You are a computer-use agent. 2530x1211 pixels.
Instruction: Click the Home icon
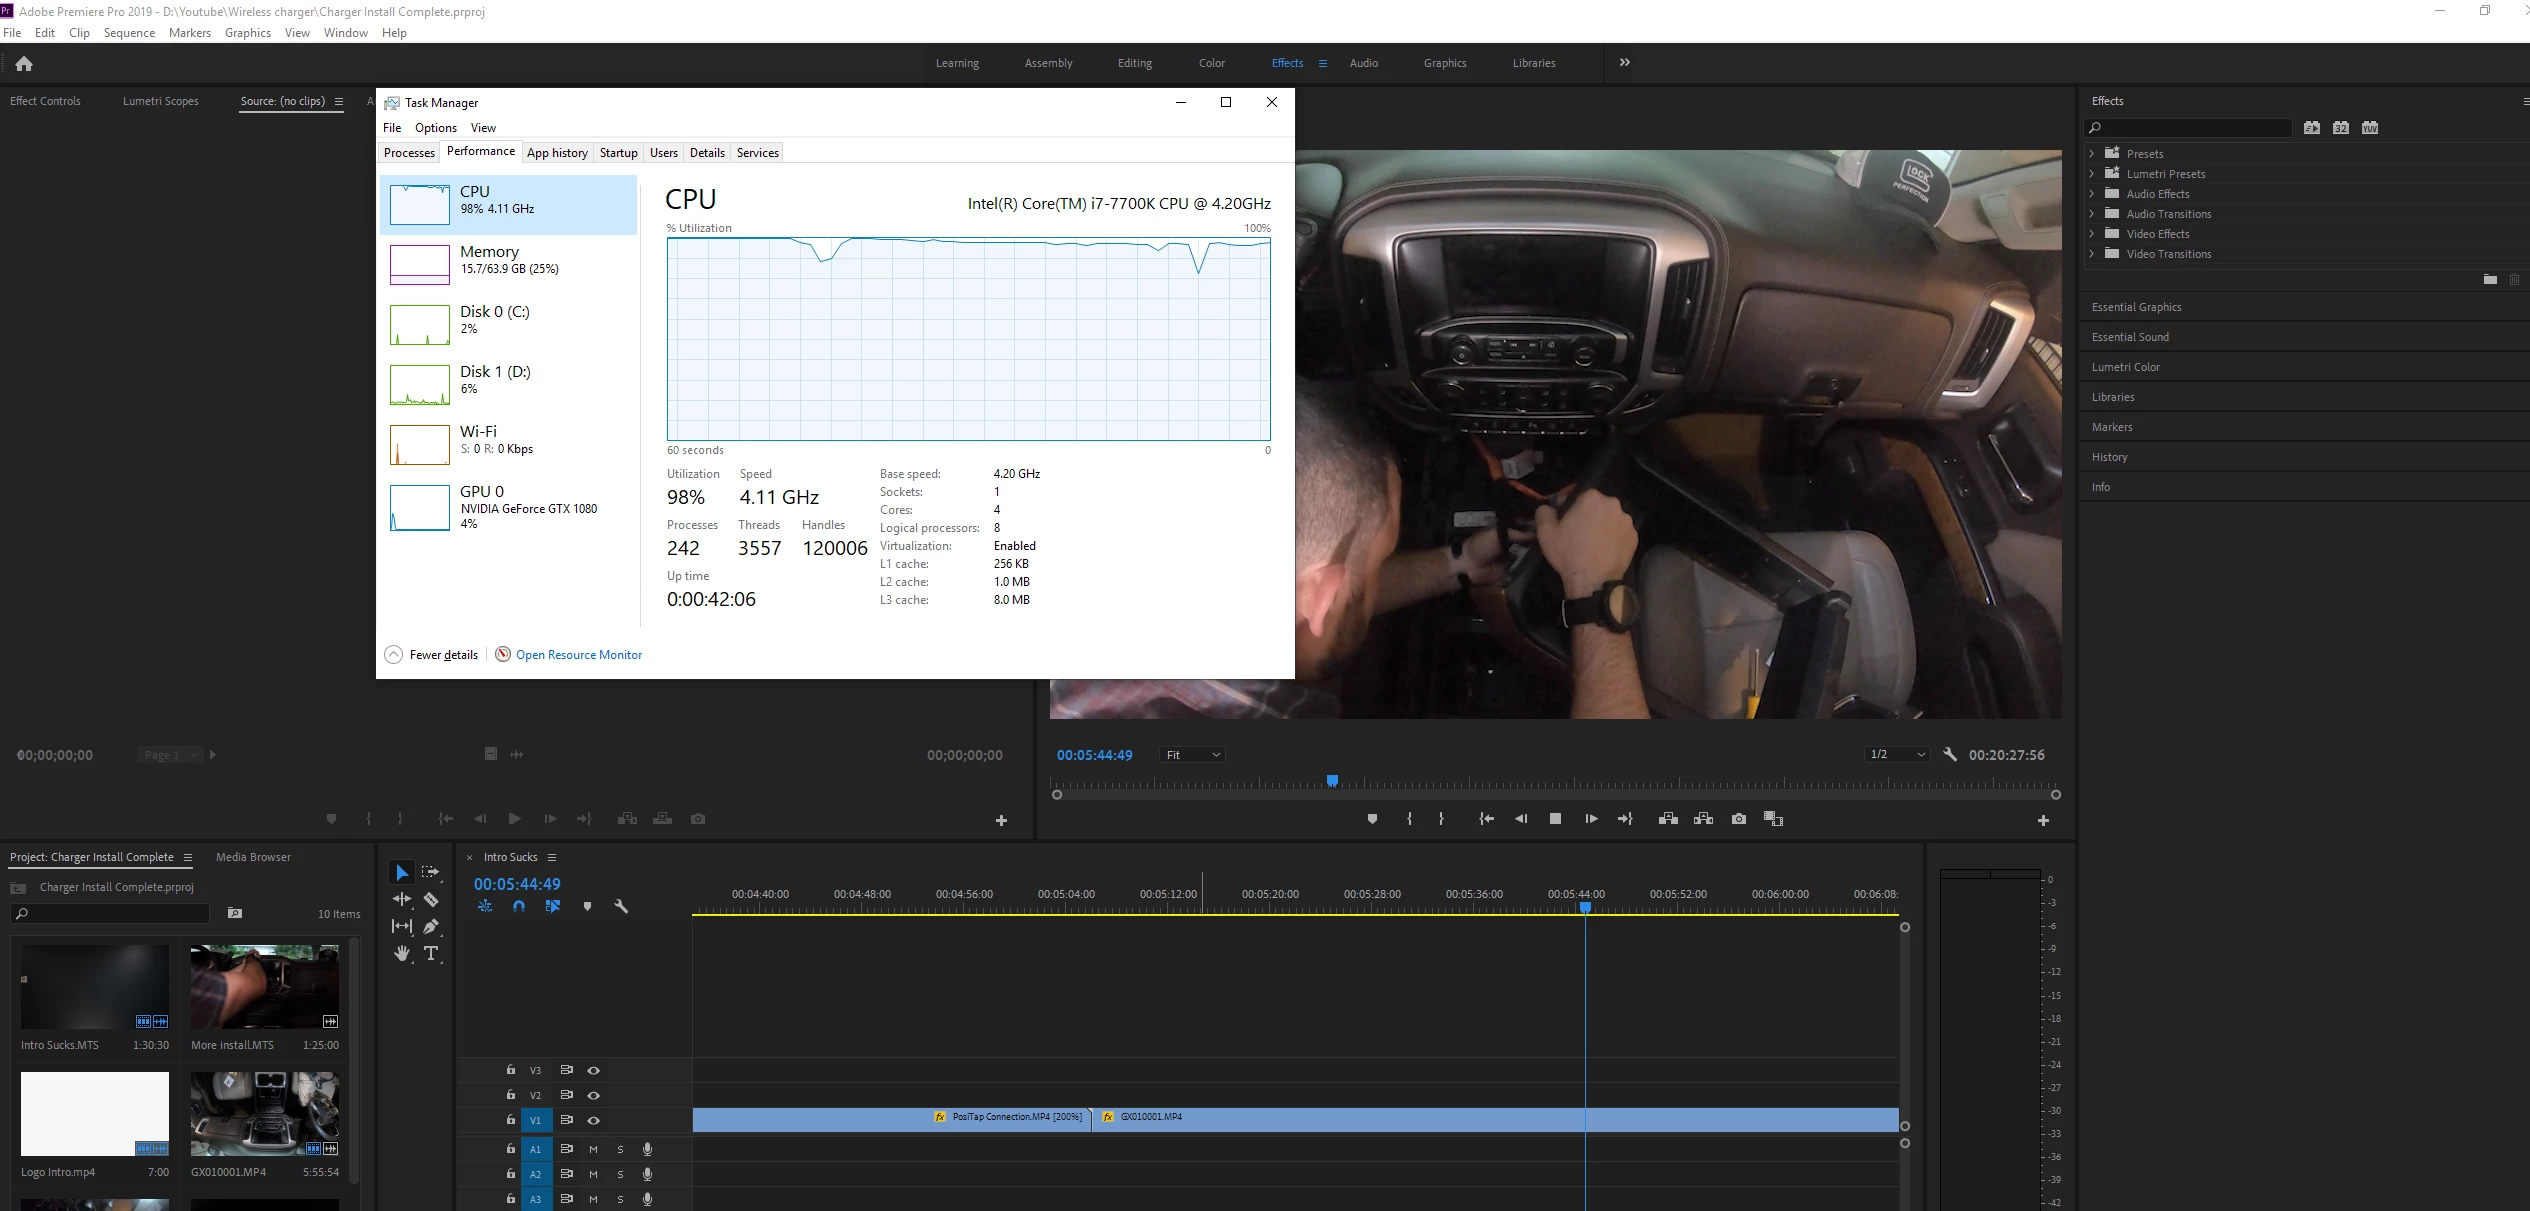click(24, 64)
